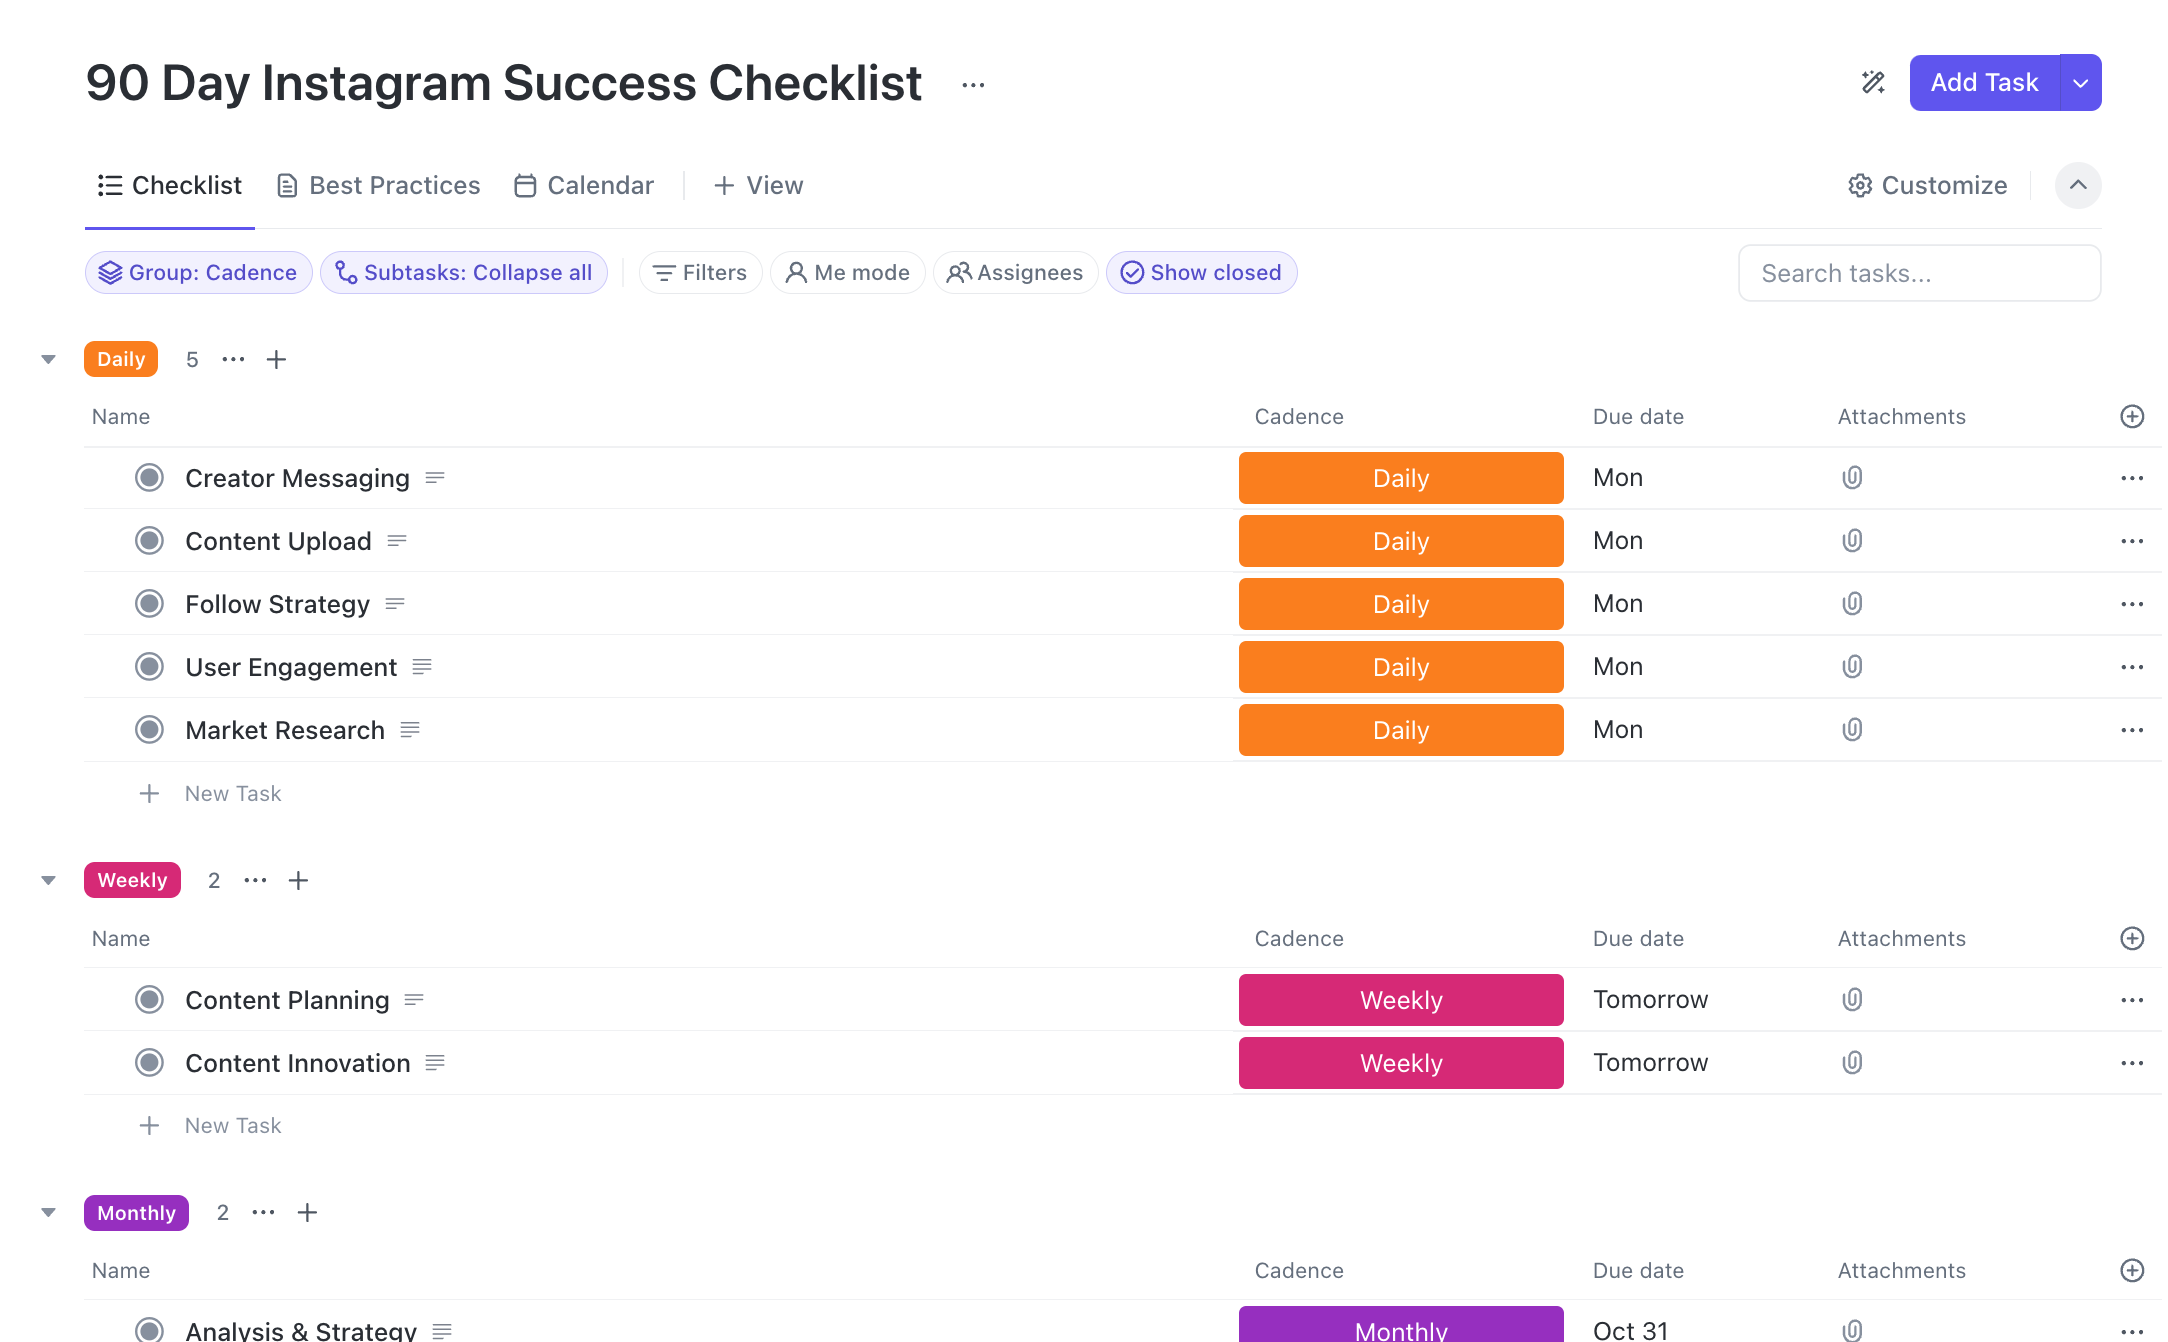Open Group: Cadence dropdown
Image resolution: width=2168 pixels, height=1342 pixels.
coord(199,272)
